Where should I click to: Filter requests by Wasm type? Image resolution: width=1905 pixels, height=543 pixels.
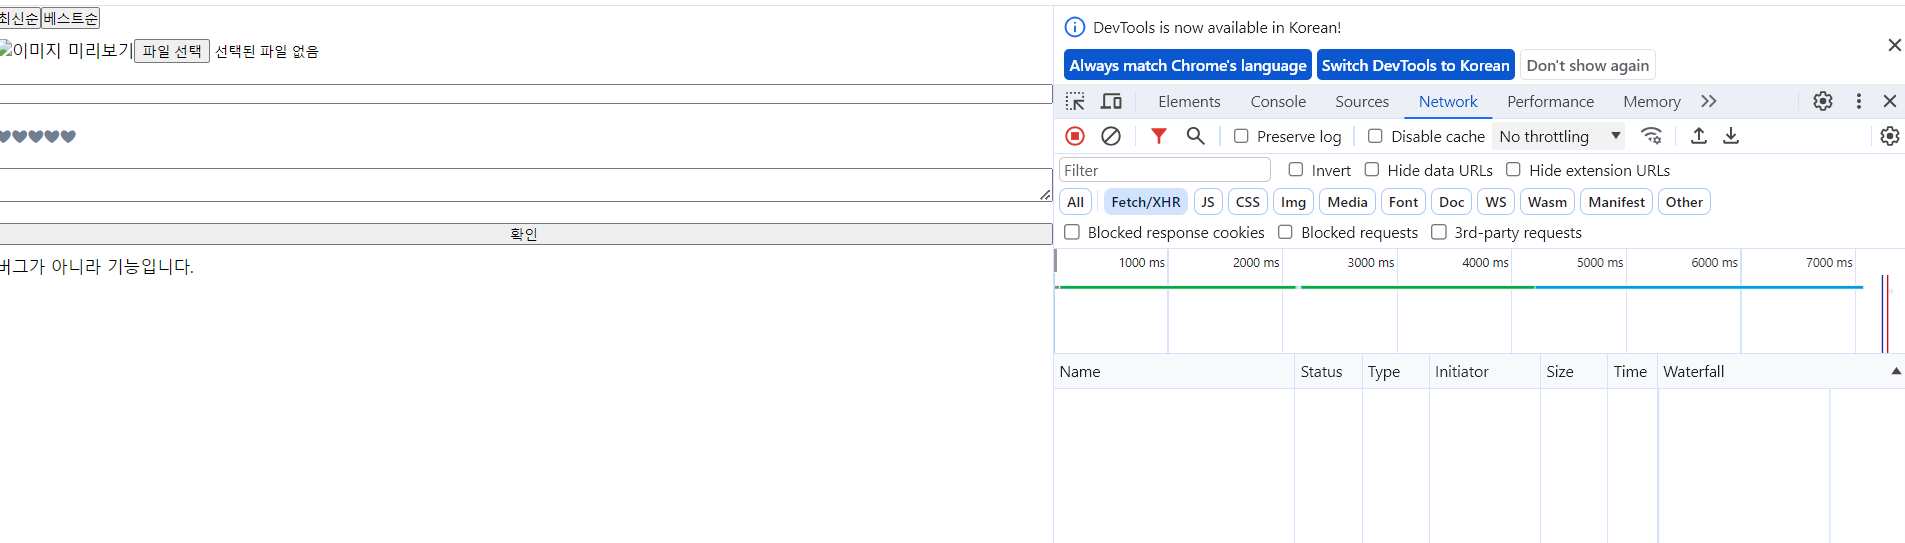1547,202
